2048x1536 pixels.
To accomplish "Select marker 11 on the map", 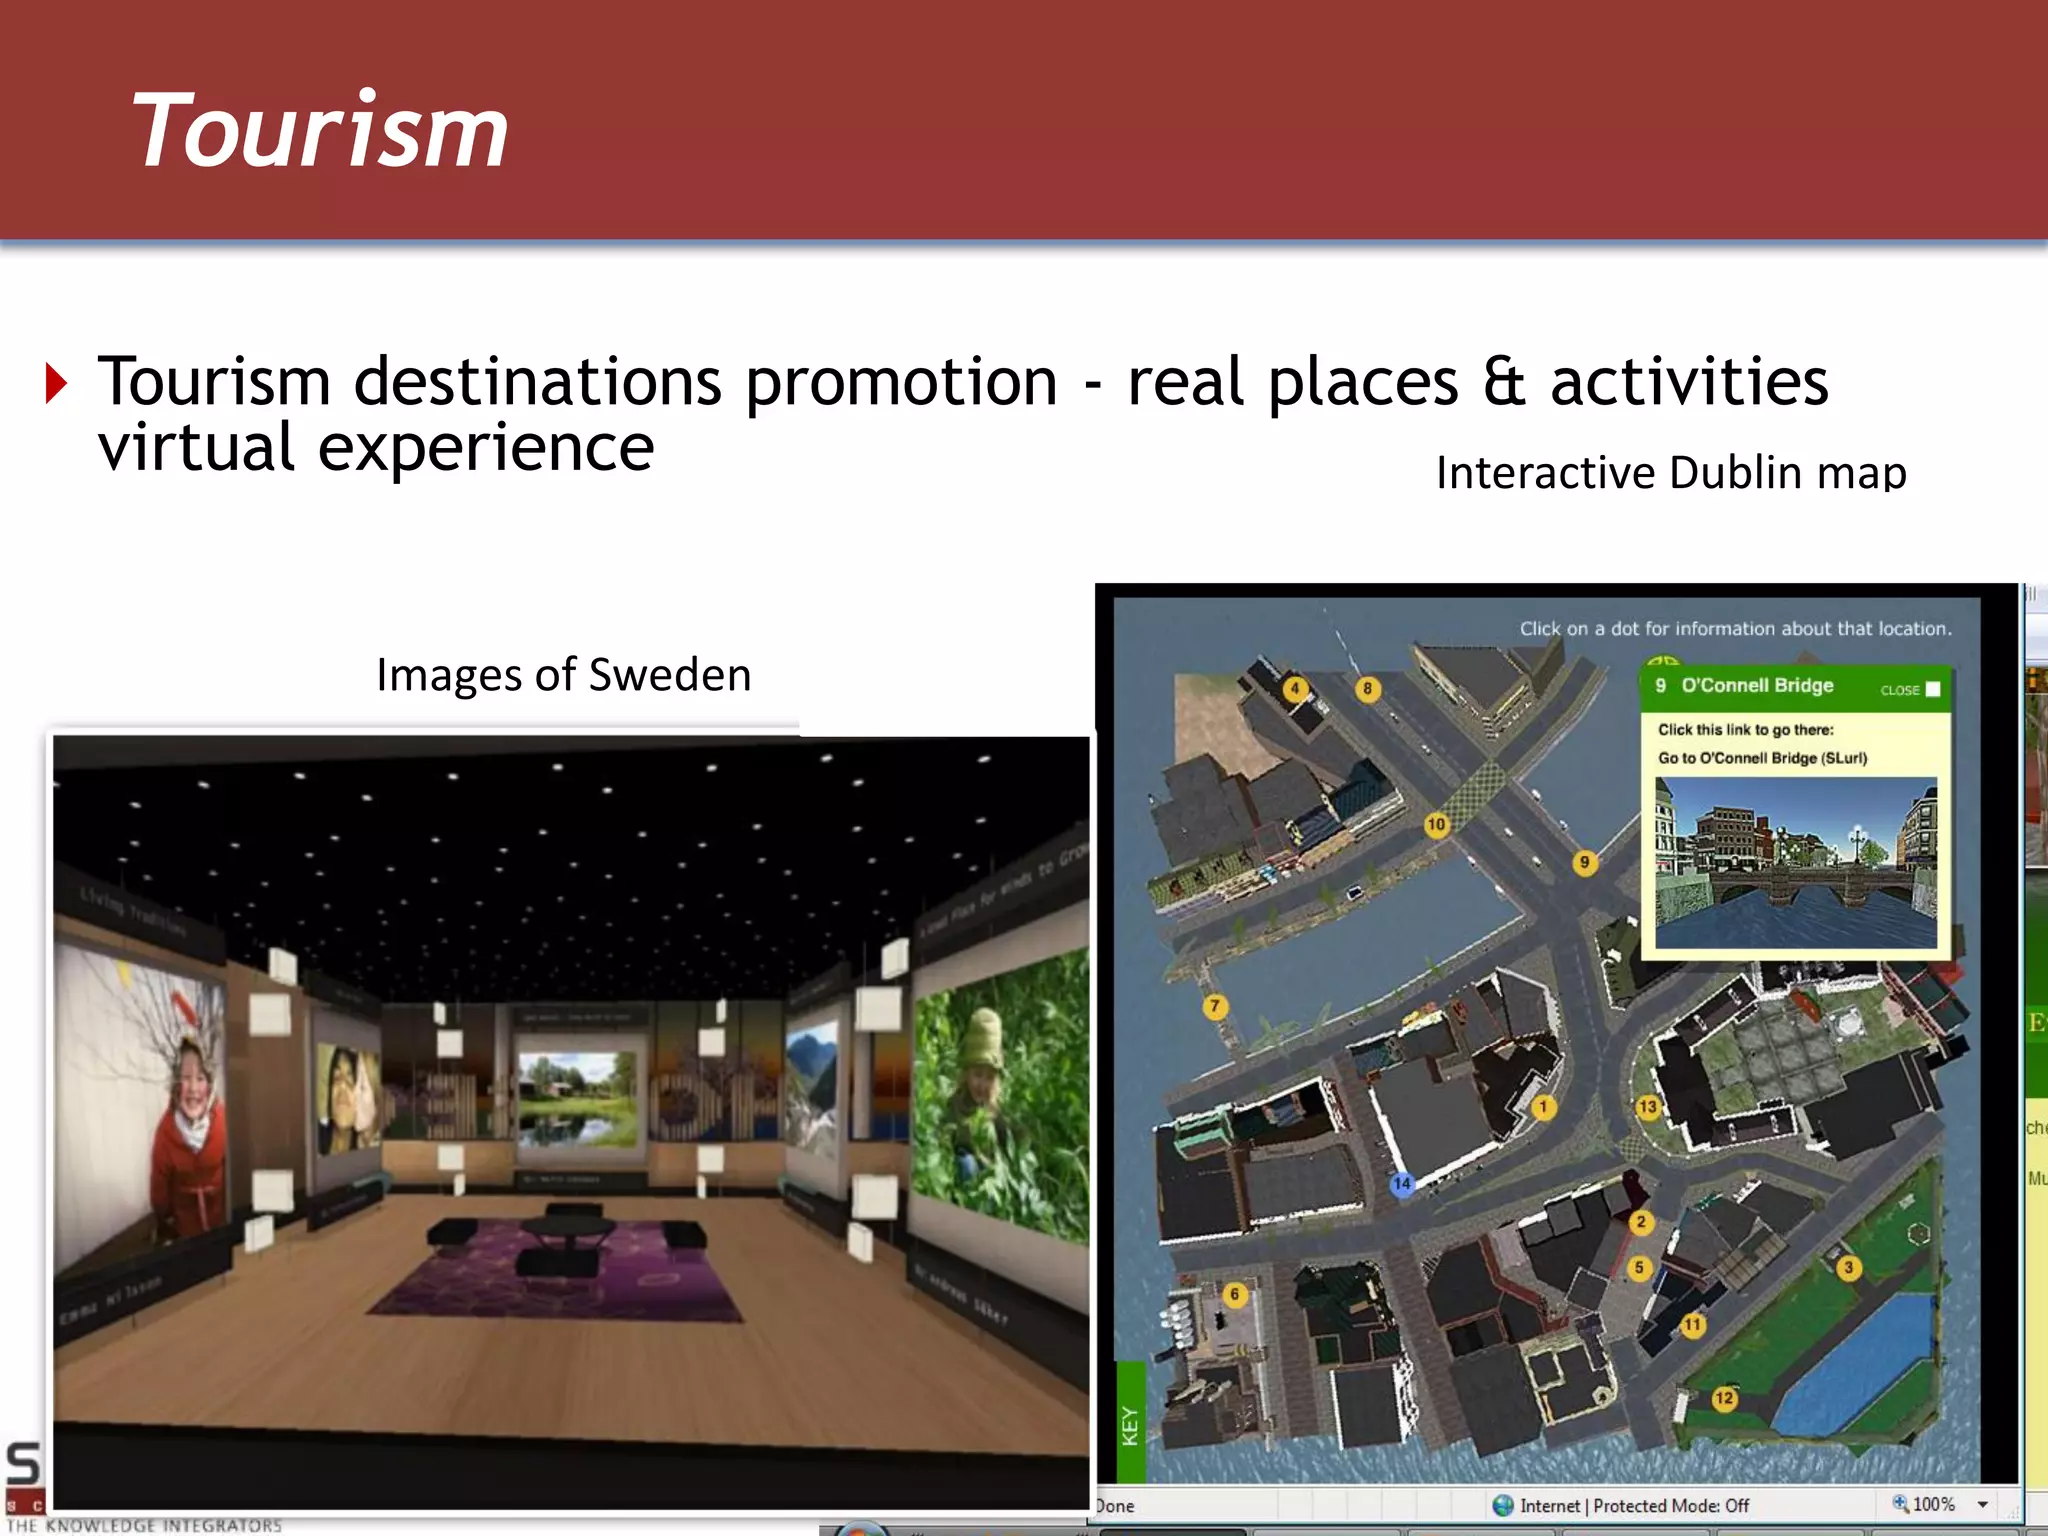I will pyautogui.click(x=1692, y=1324).
